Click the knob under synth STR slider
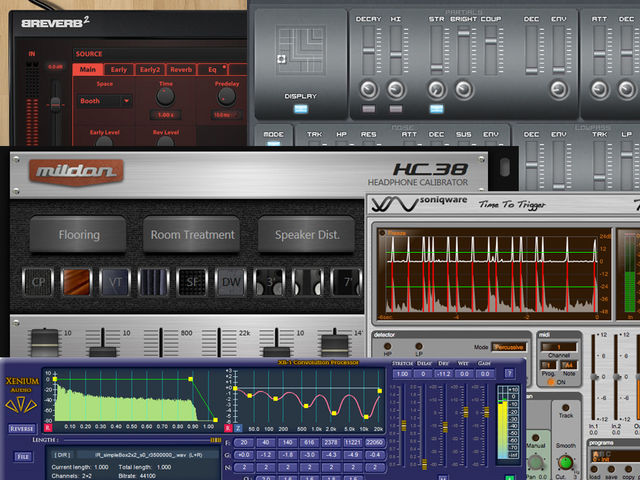 [x=436, y=89]
